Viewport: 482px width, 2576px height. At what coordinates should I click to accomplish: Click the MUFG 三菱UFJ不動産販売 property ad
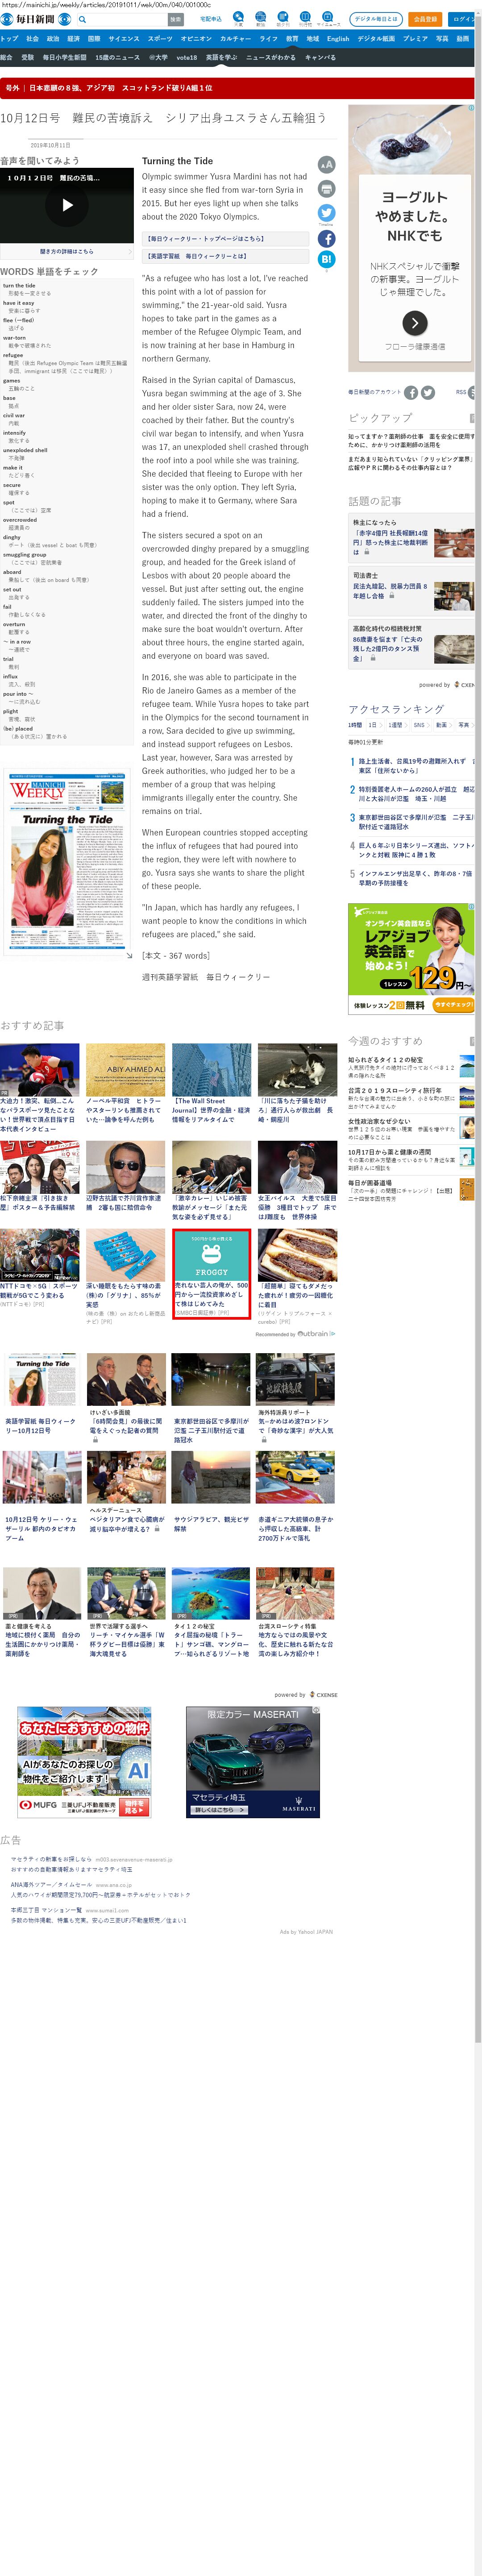(85, 1761)
